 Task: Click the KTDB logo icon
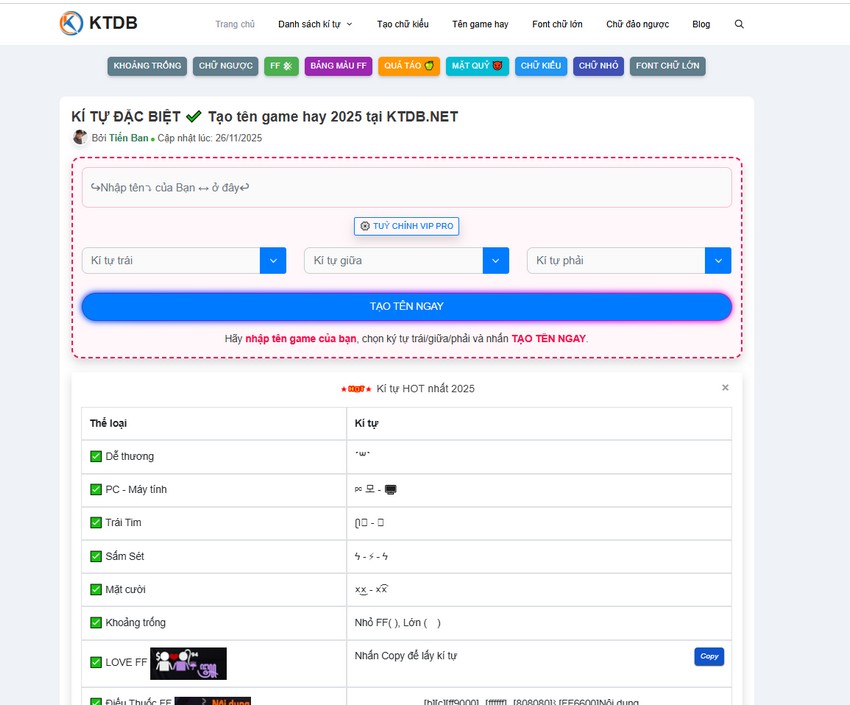(x=71, y=23)
